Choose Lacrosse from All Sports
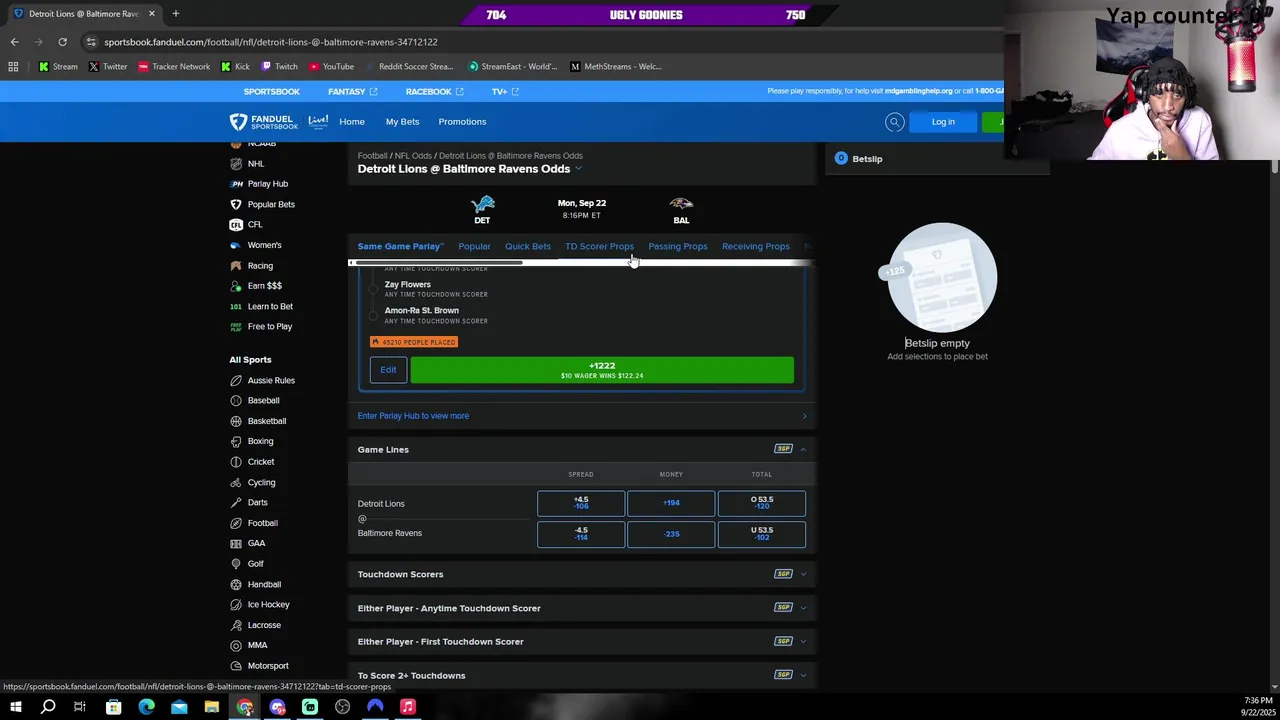 click(264, 625)
